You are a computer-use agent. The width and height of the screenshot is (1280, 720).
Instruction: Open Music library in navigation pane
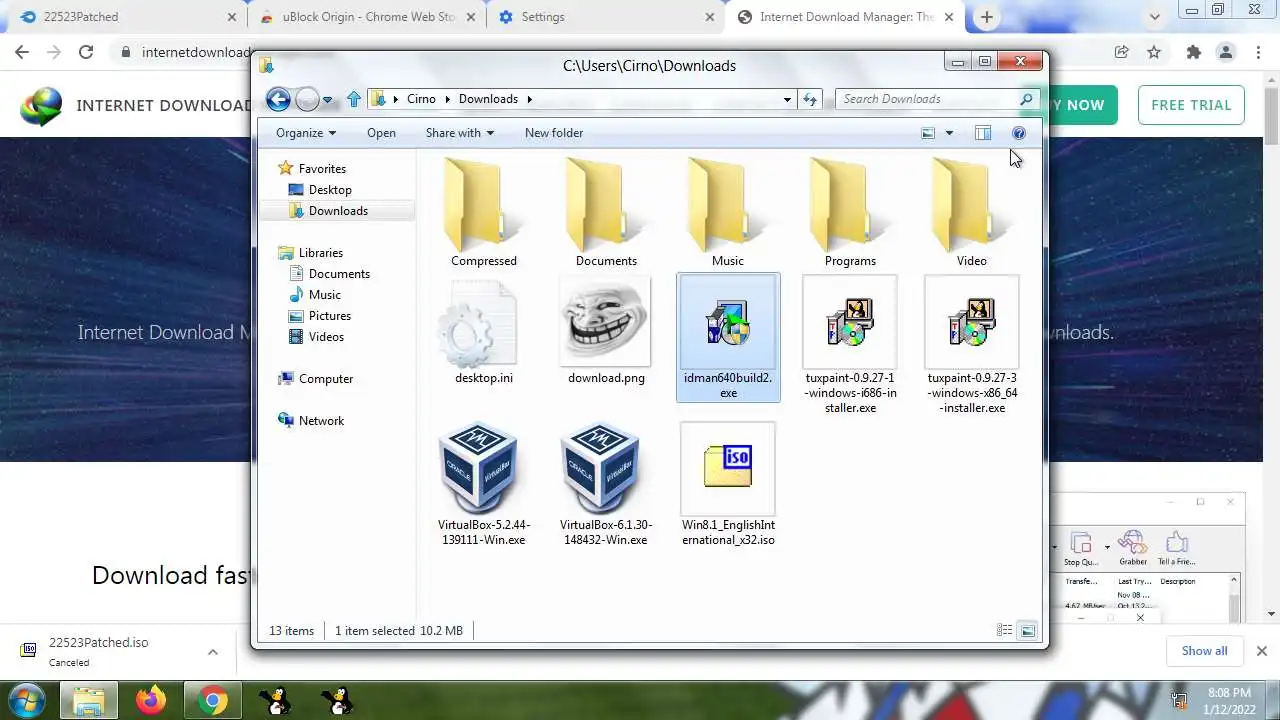point(315,295)
